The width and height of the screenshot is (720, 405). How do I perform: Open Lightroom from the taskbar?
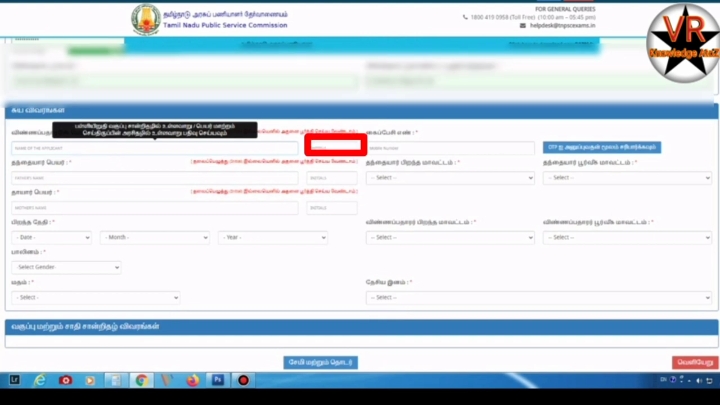[15, 380]
